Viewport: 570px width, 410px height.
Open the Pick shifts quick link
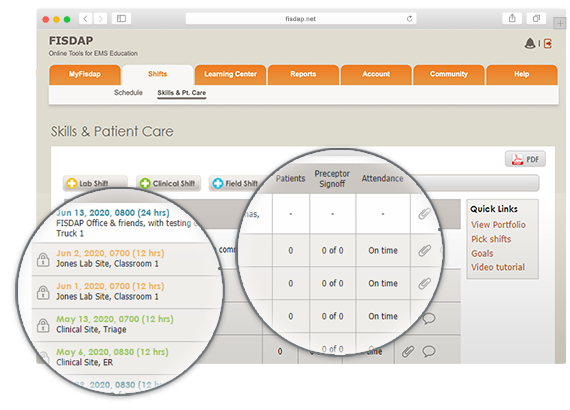pos(491,239)
